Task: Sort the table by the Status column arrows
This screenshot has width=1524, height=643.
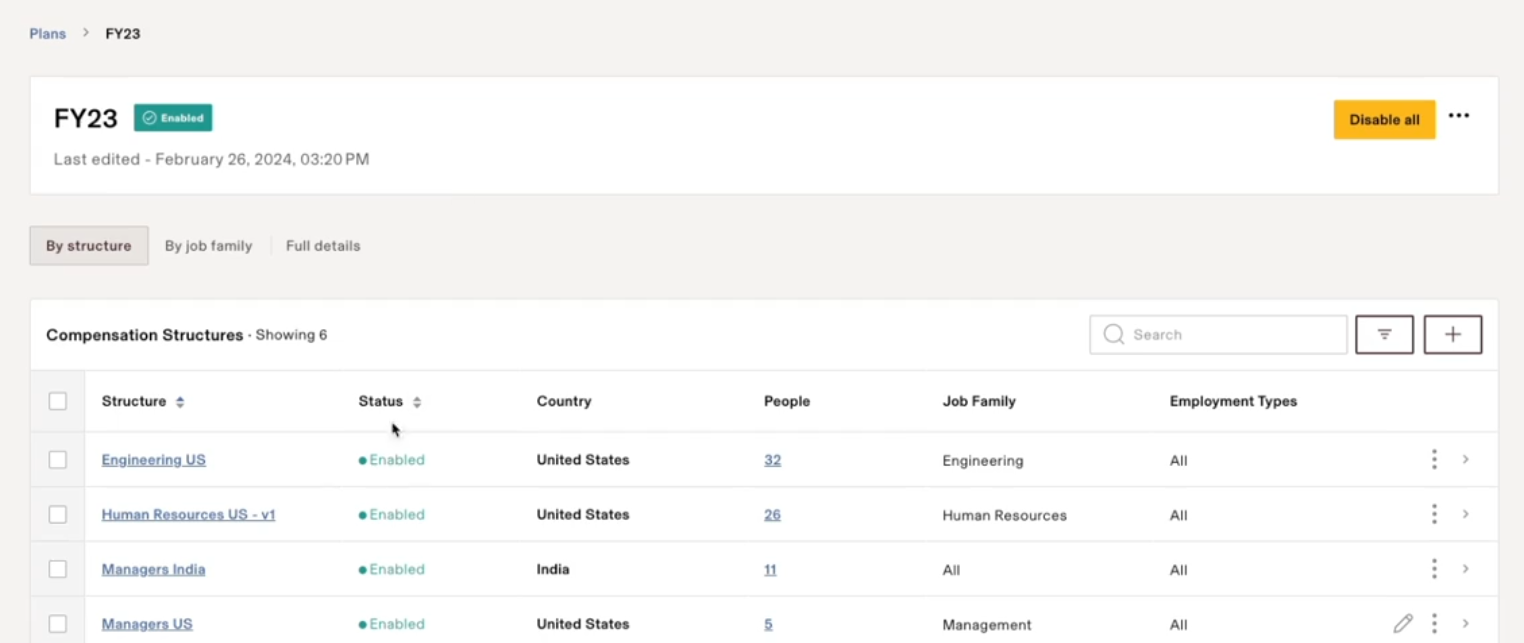Action: (417, 402)
